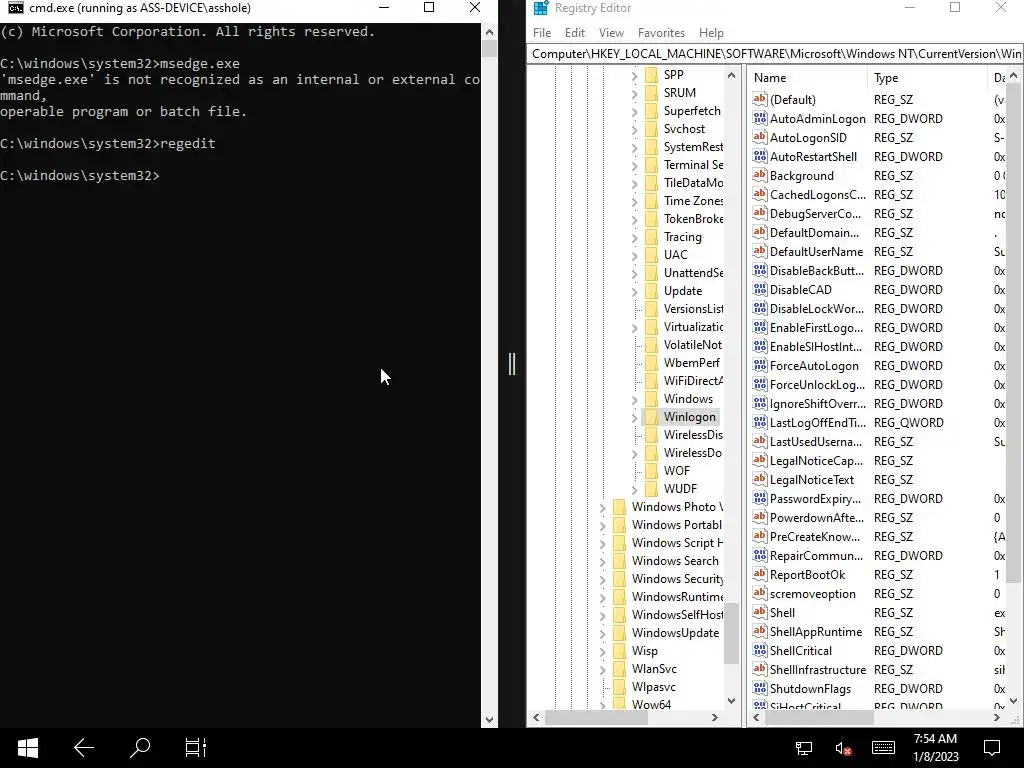The height and width of the screenshot is (768, 1024).
Task: Select the WlanSvc key
Action: click(x=654, y=669)
